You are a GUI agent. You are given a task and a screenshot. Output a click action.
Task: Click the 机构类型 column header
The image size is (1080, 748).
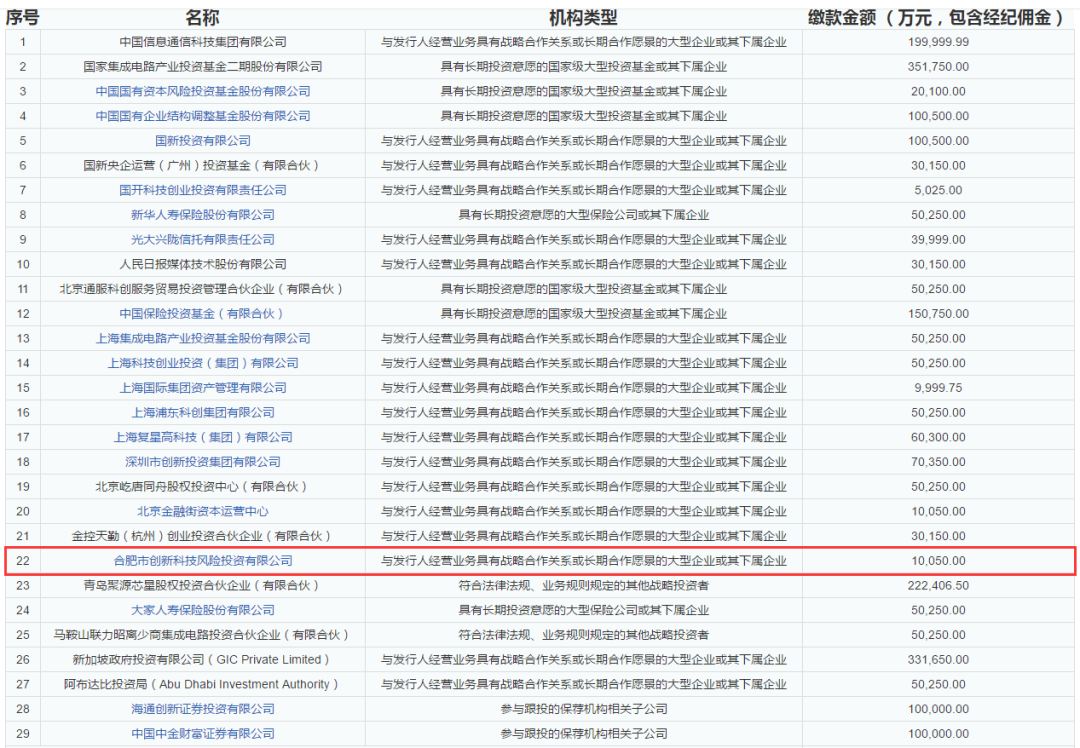(583, 17)
